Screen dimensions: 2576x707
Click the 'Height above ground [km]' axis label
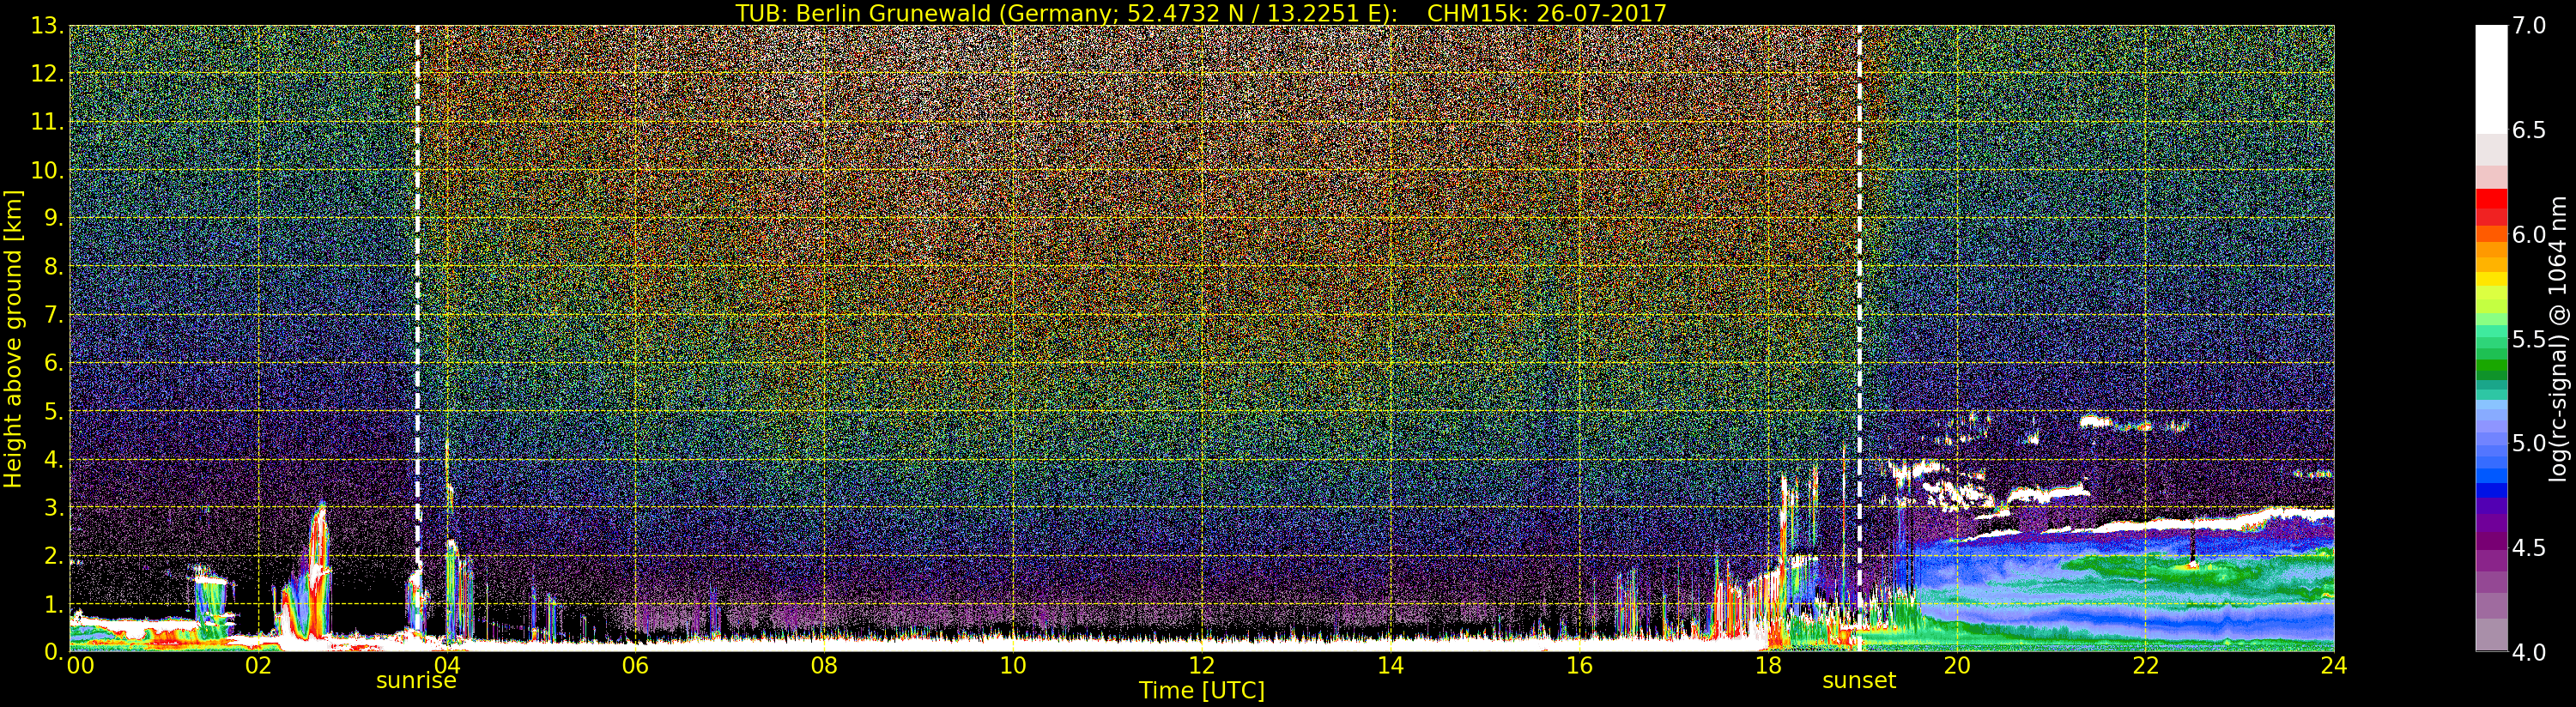click(x=13, y=338)
